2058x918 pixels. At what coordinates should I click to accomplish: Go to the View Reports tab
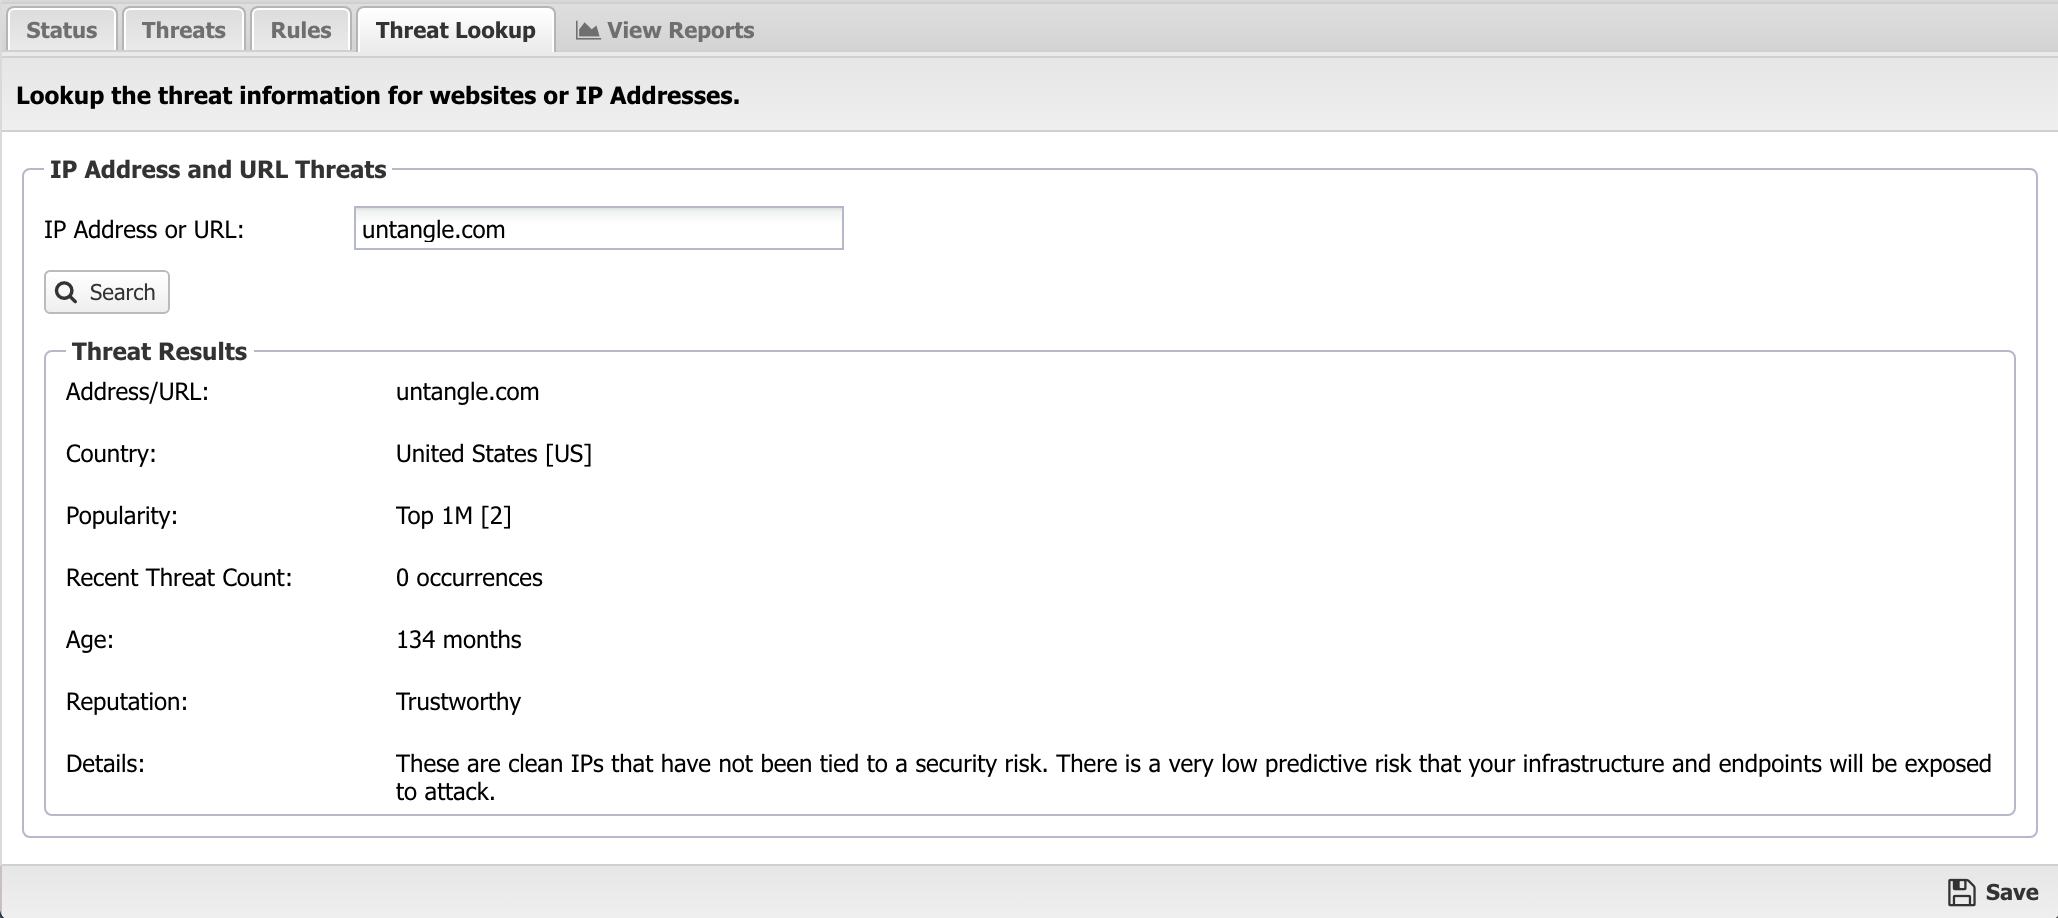pos(665,30)
